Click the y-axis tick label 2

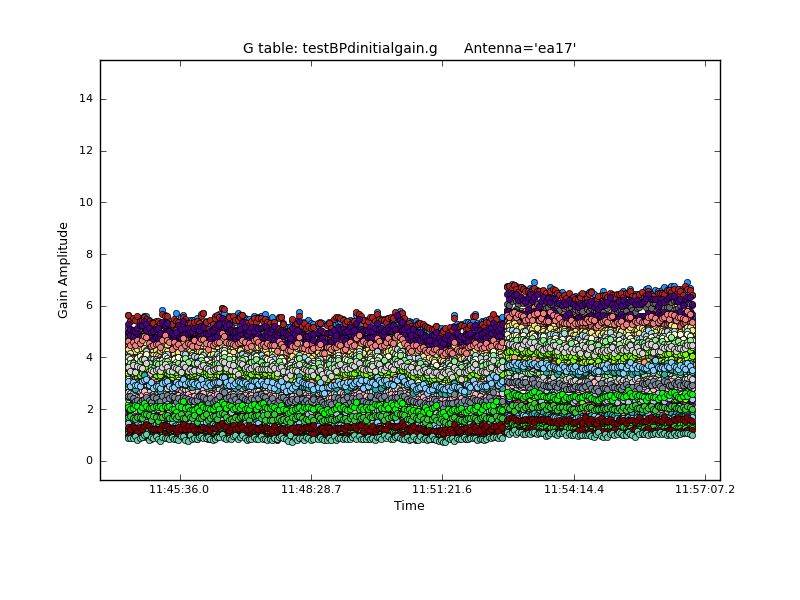(90, 409)
